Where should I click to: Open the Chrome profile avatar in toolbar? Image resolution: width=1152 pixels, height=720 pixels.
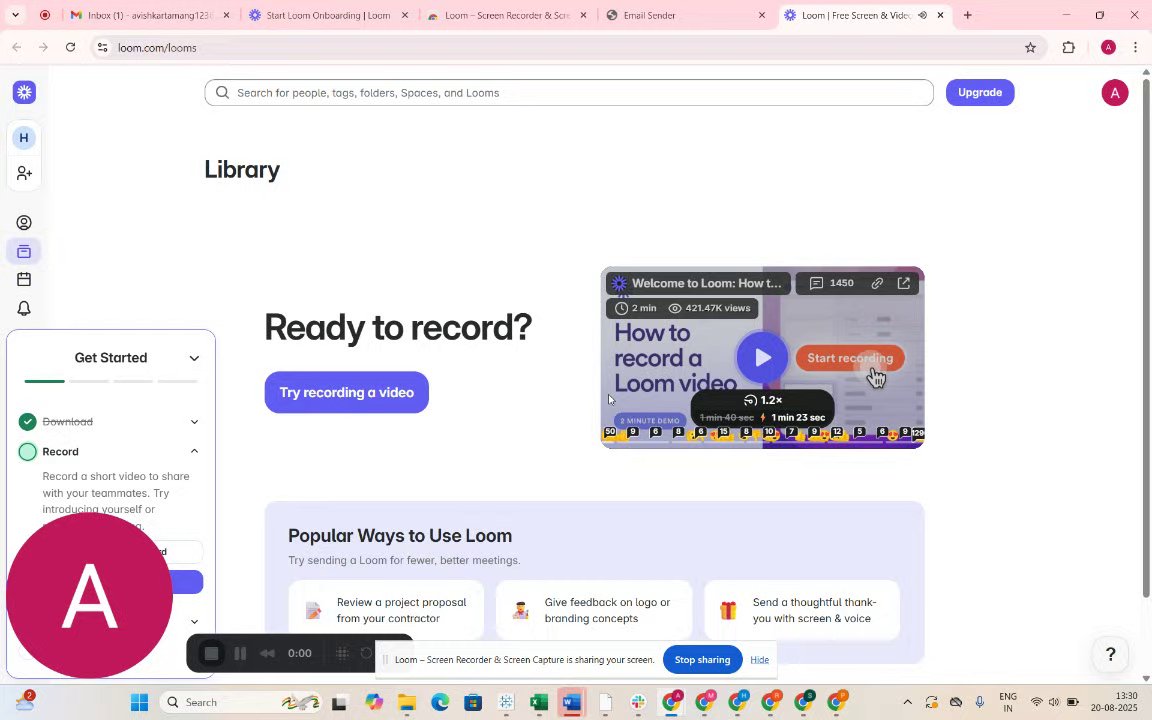tap(1108, 48)
